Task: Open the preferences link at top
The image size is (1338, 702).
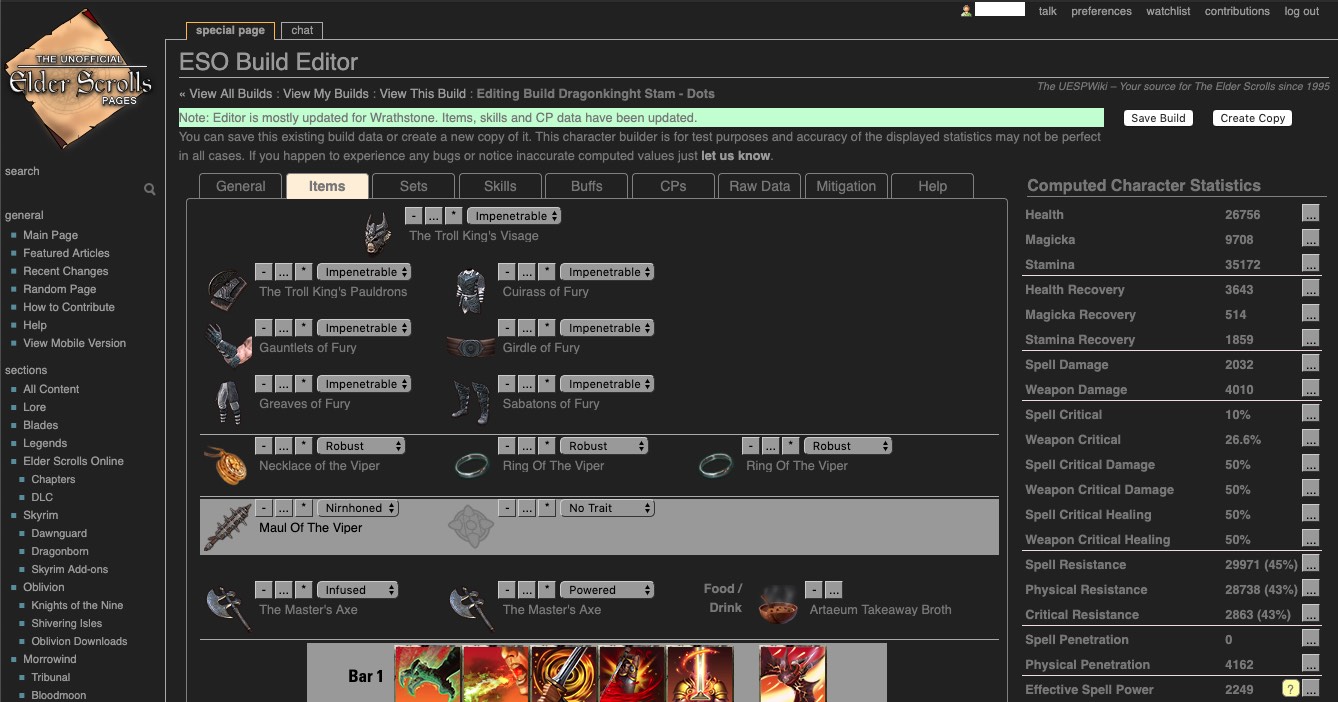Action: point(1101,11)
